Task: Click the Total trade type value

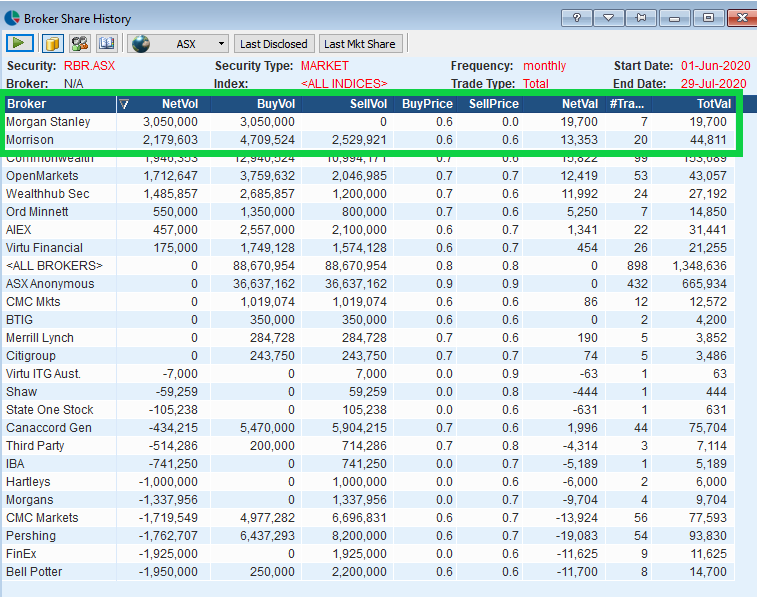Action: (x=536, y=83)
